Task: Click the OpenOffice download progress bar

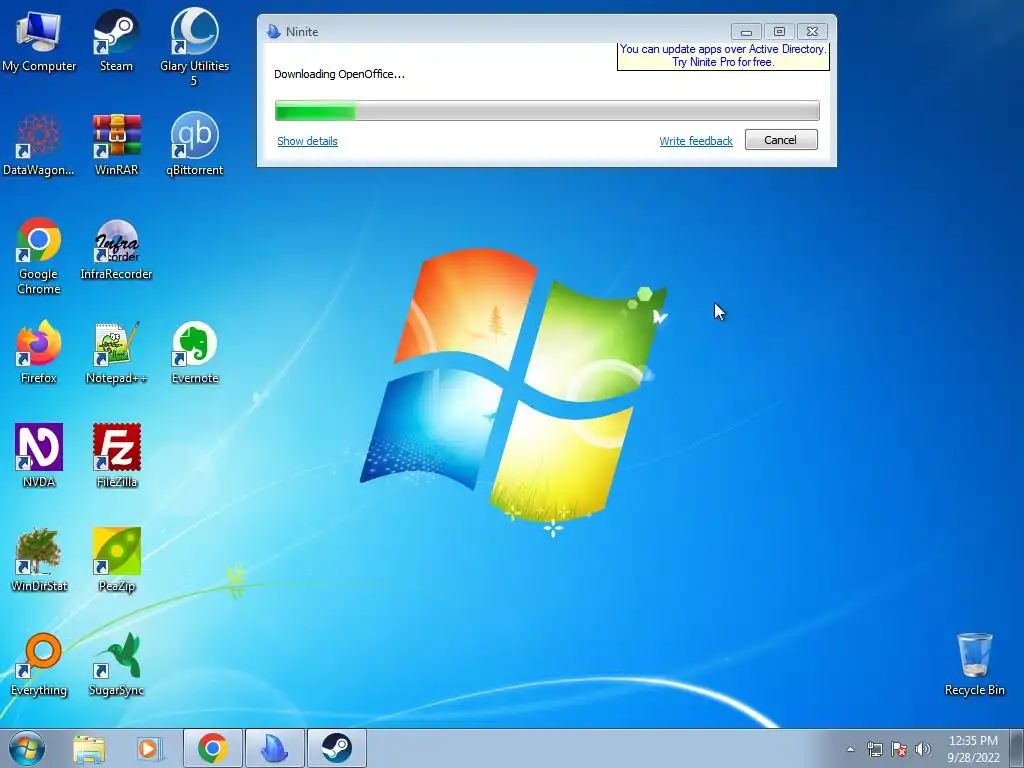Action: coord(547,111)
